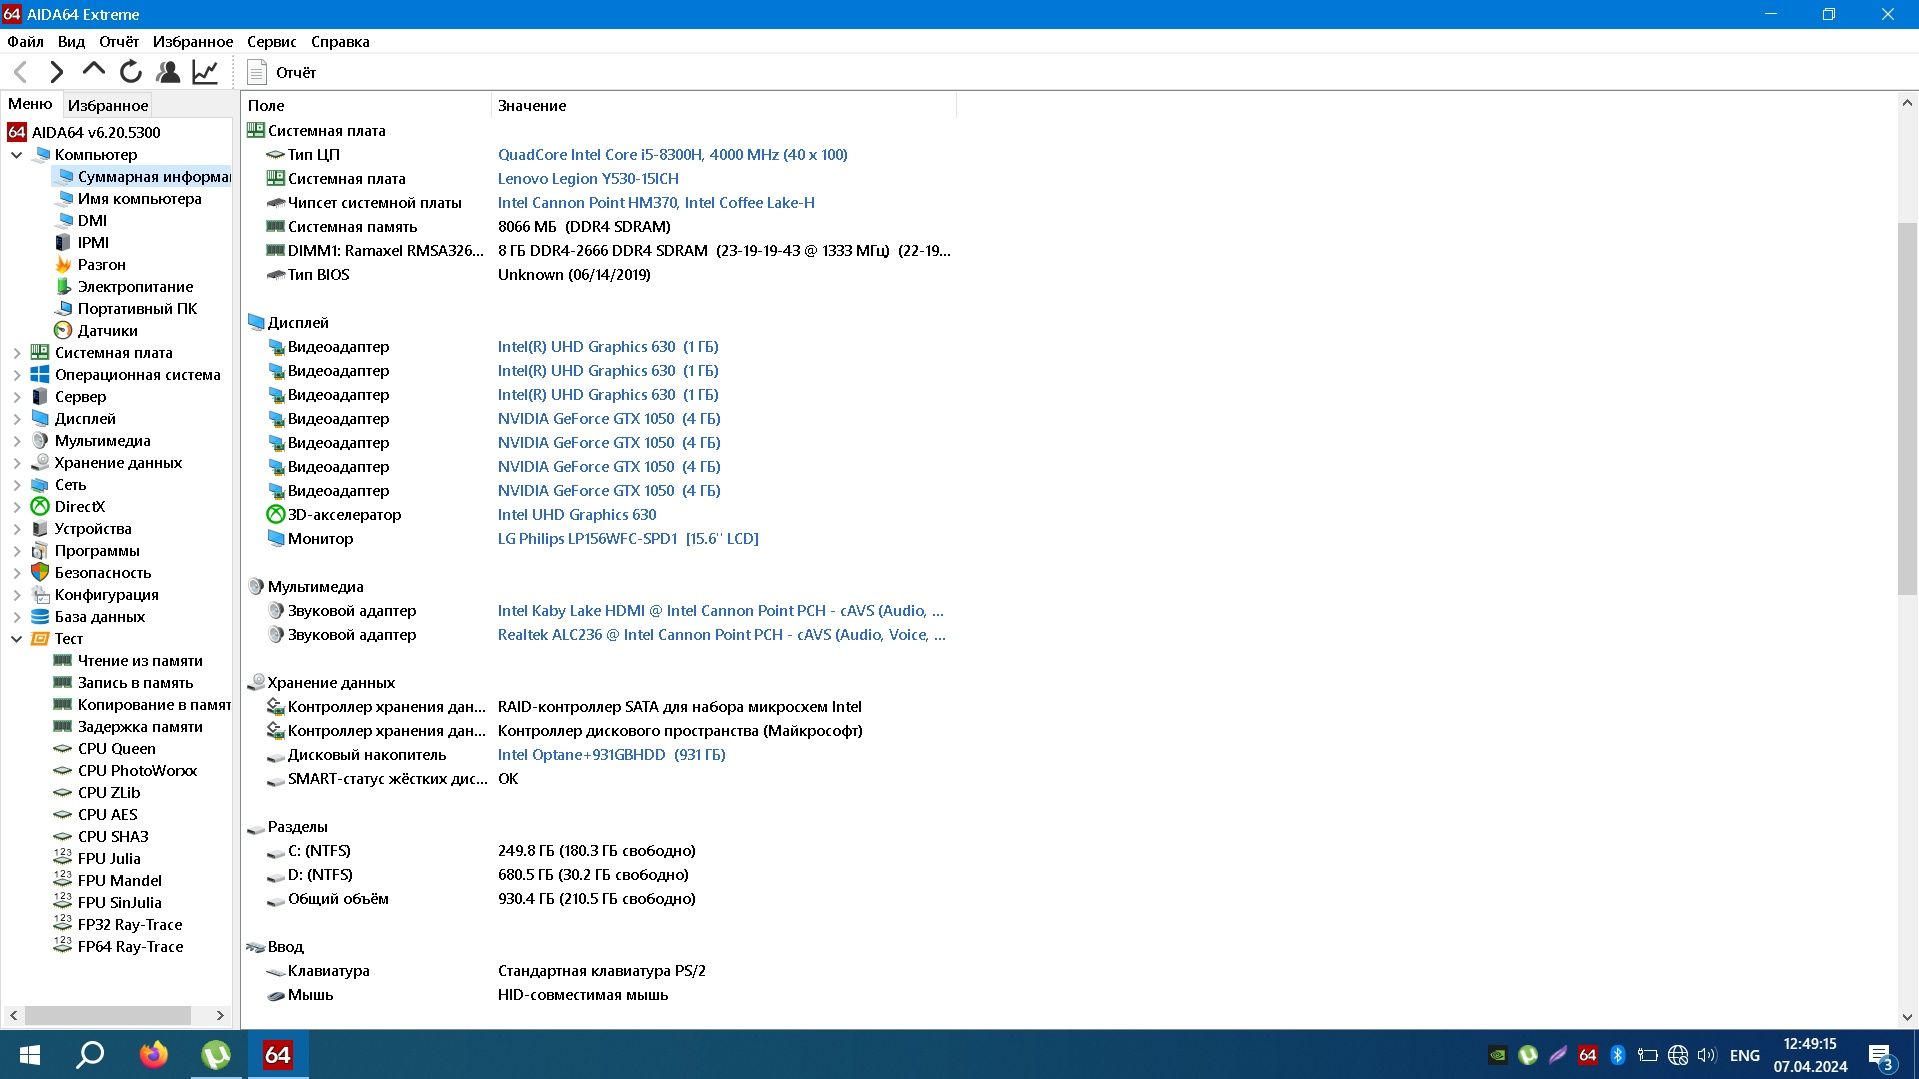Click the Значение column header
This screenshot has width=1919, height=1079.
point(724,105)
